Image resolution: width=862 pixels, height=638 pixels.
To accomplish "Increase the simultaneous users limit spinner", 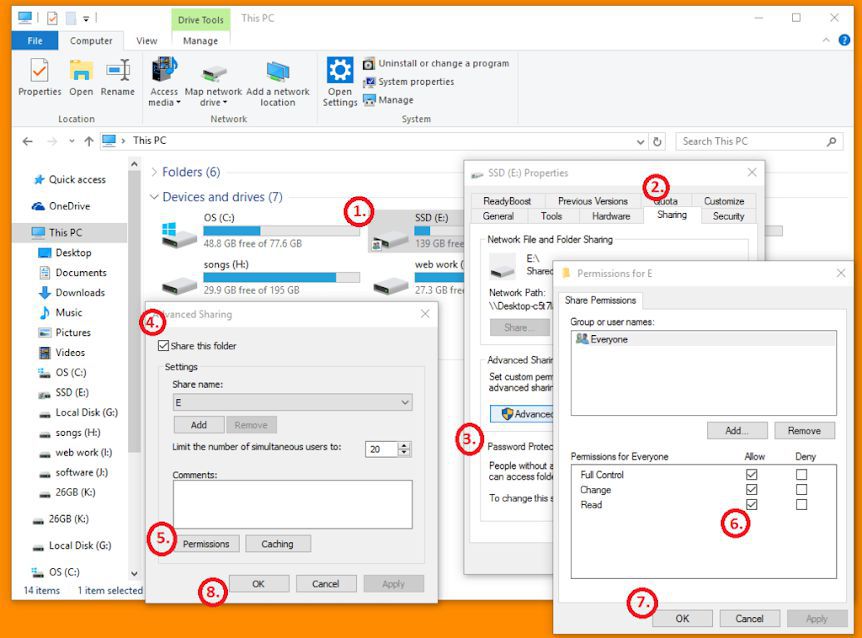I will 404,445.
